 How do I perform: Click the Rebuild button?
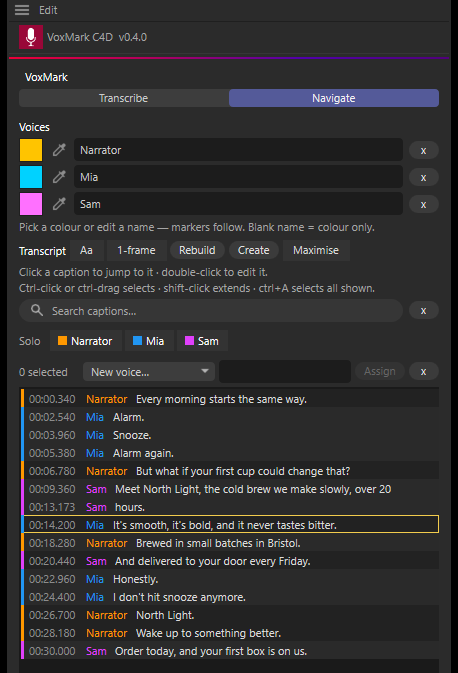point(197,250)
